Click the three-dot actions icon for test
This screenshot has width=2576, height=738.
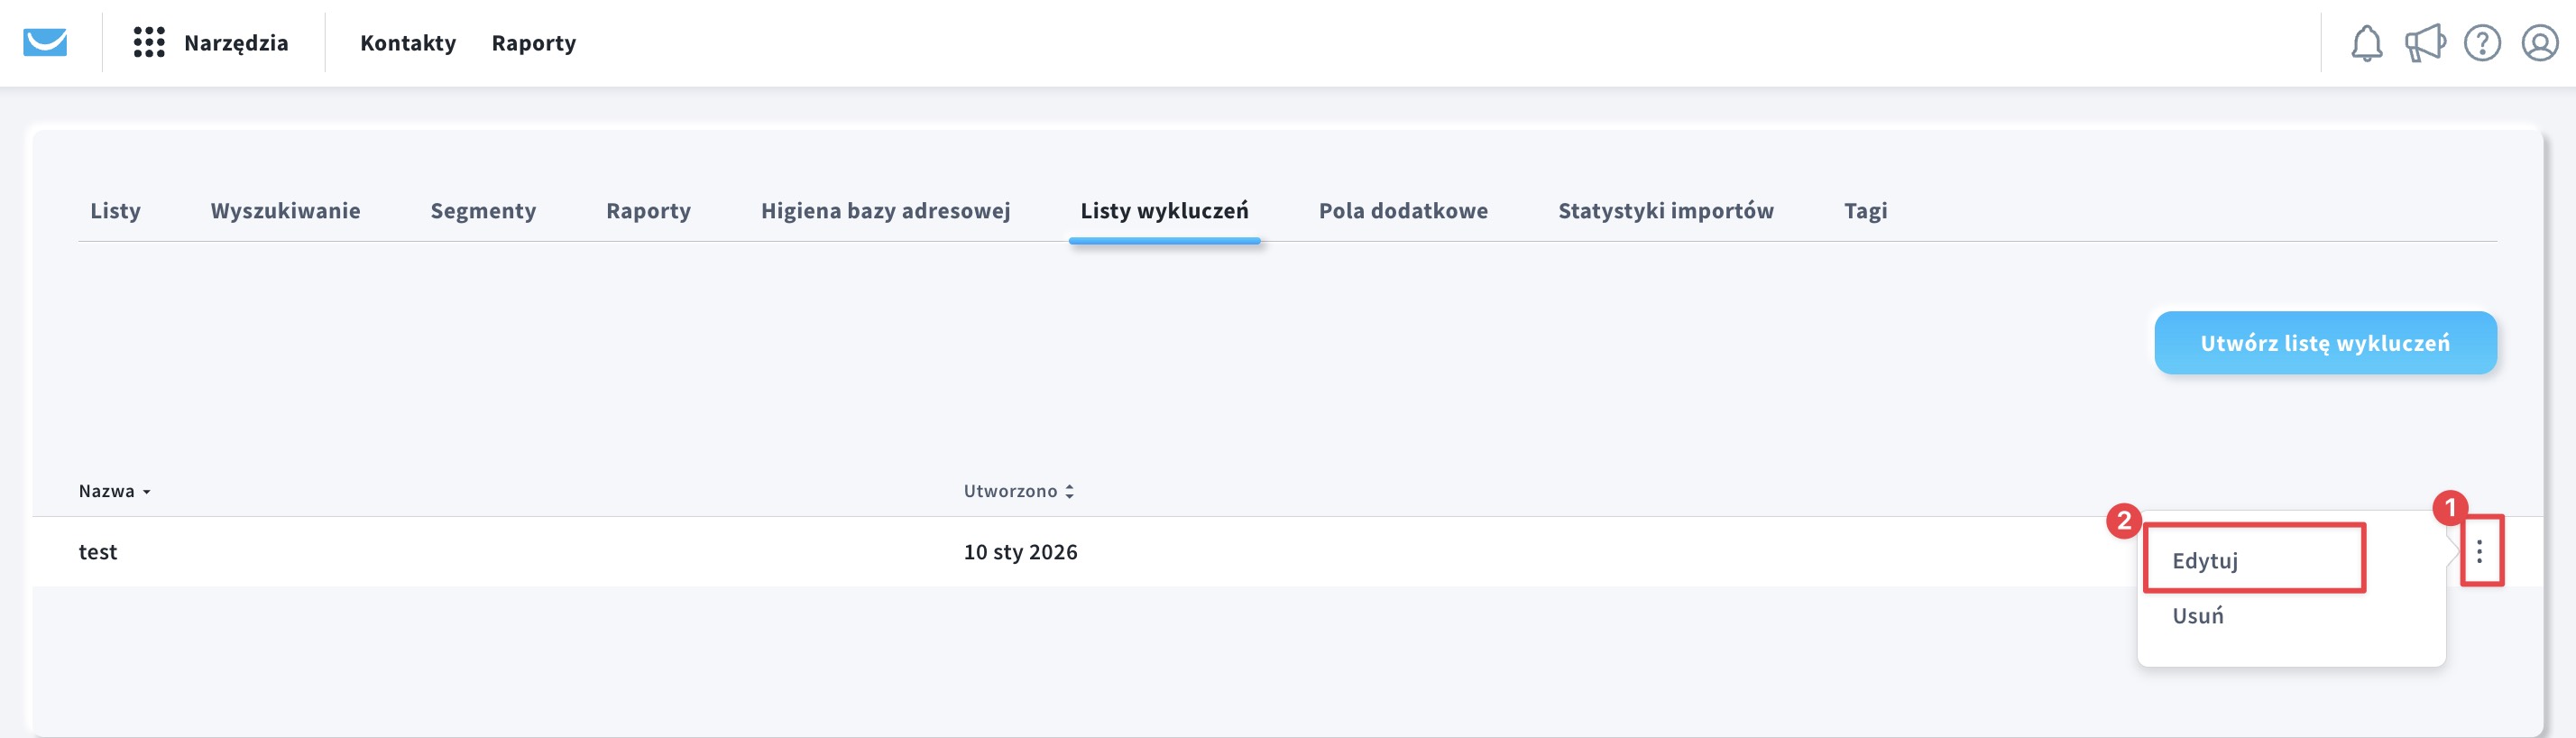point(2479,551)
